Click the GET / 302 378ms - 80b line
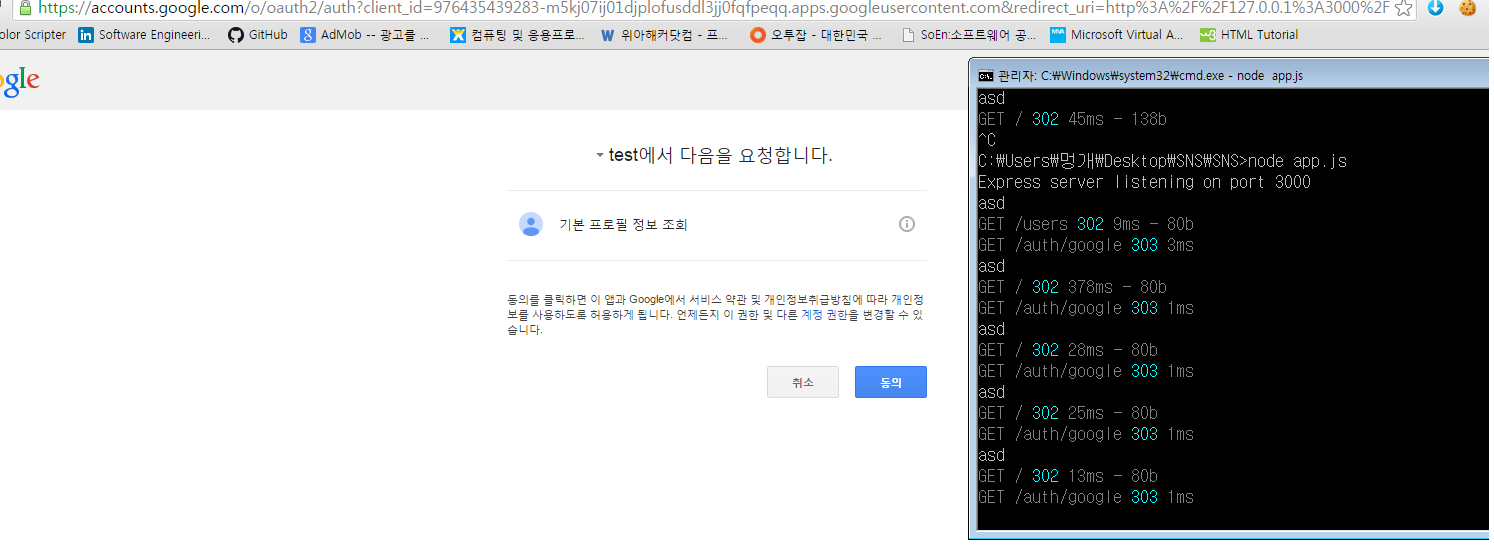1494x554 pixels. 1072,287
